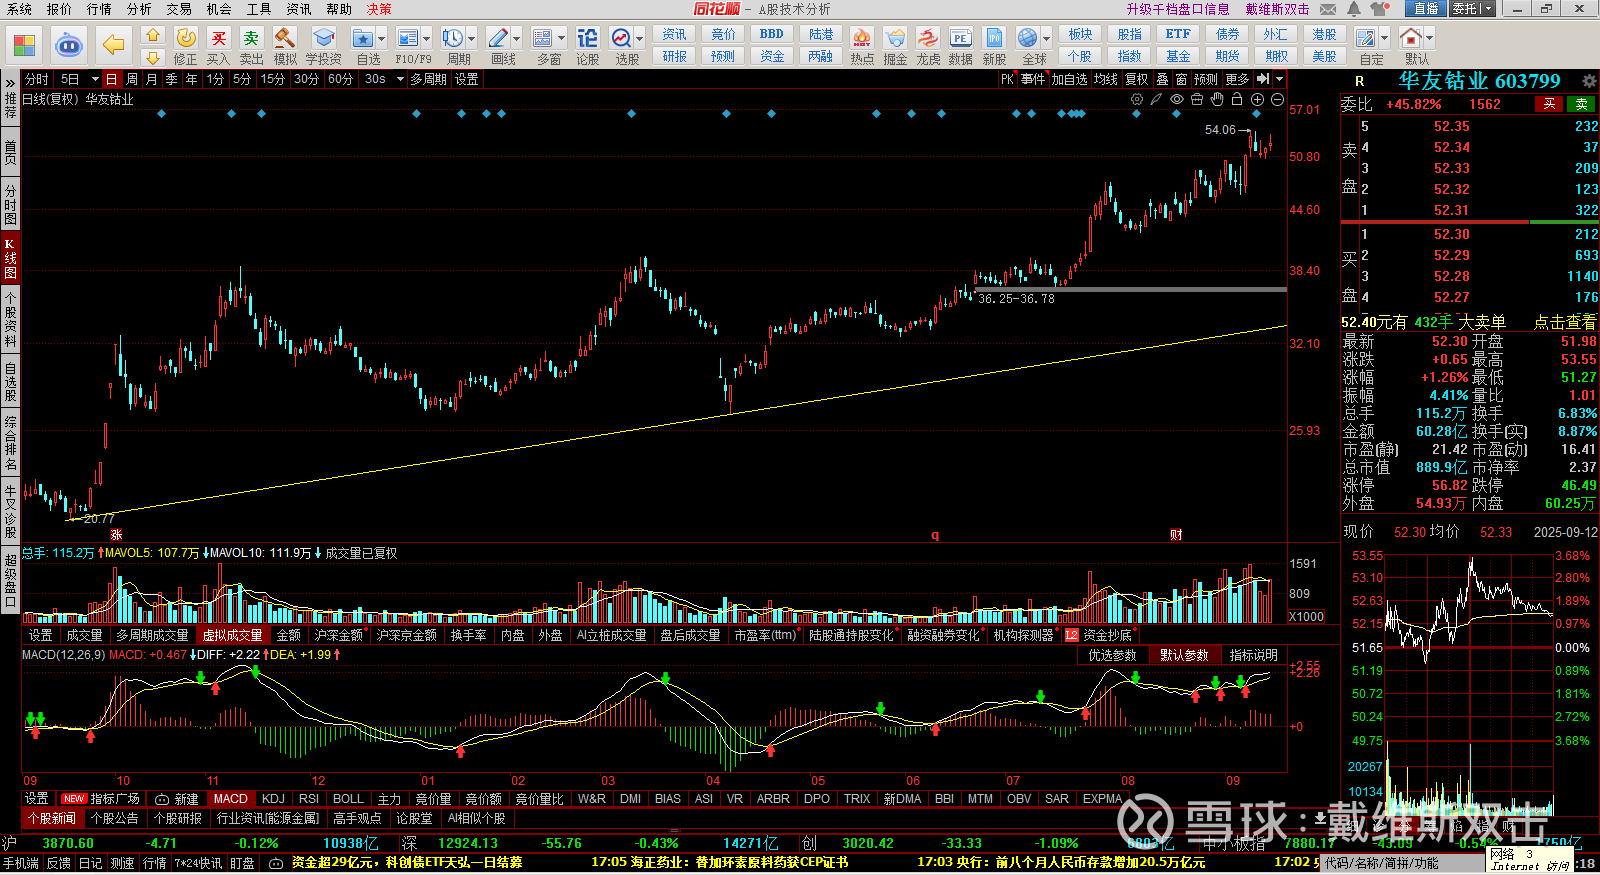Open dropdown next to 30s period

400,79
